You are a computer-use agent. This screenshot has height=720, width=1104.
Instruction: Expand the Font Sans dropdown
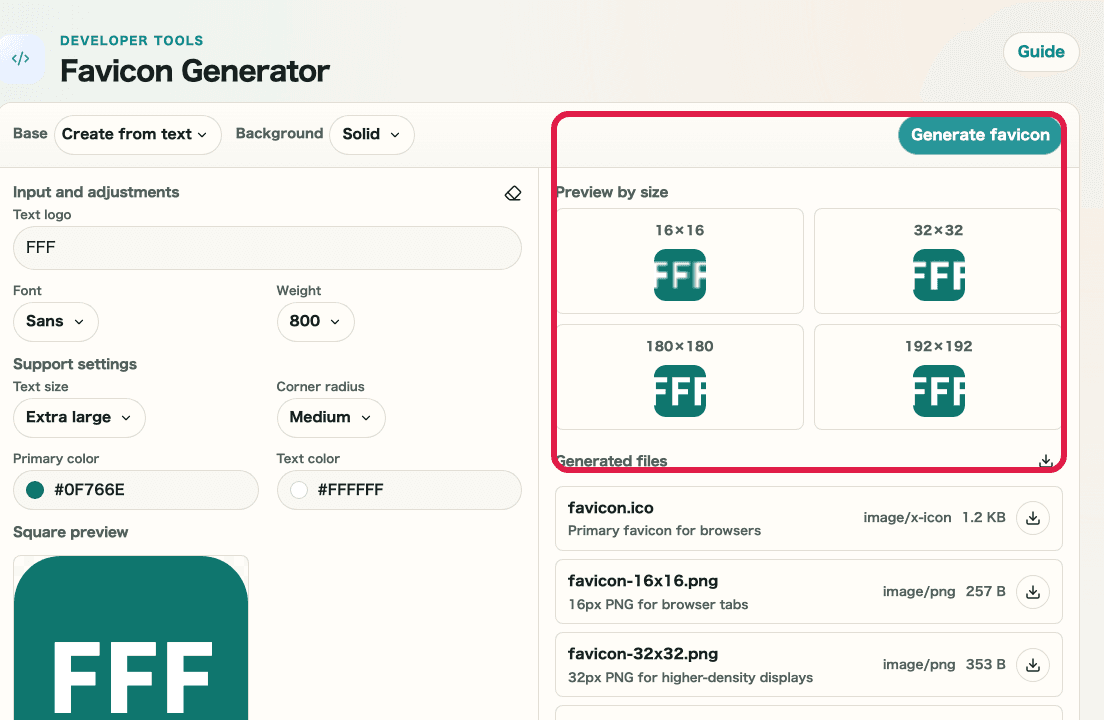(56, 321)
